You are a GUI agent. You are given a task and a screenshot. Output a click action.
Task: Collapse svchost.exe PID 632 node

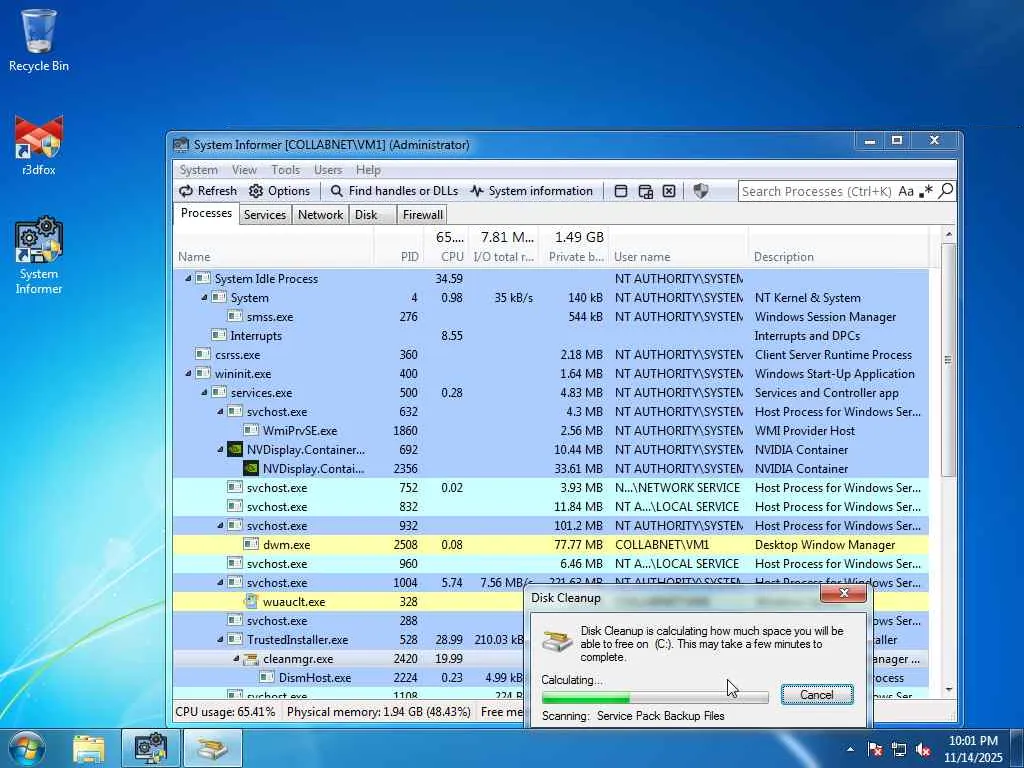pyautogui.click(x=220, y=411)
